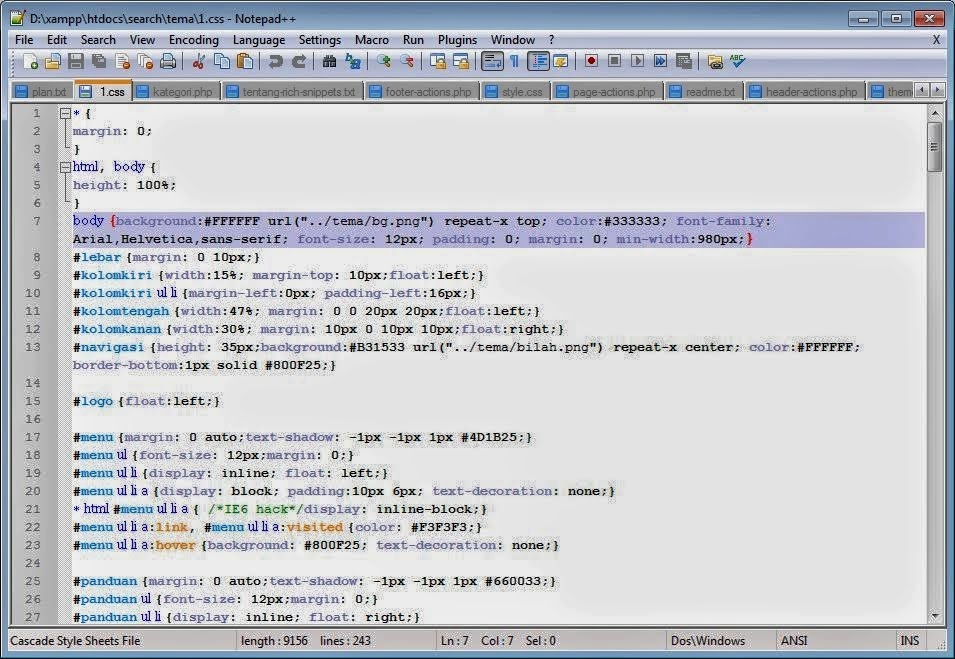Switch to the style.css tab

515,91
